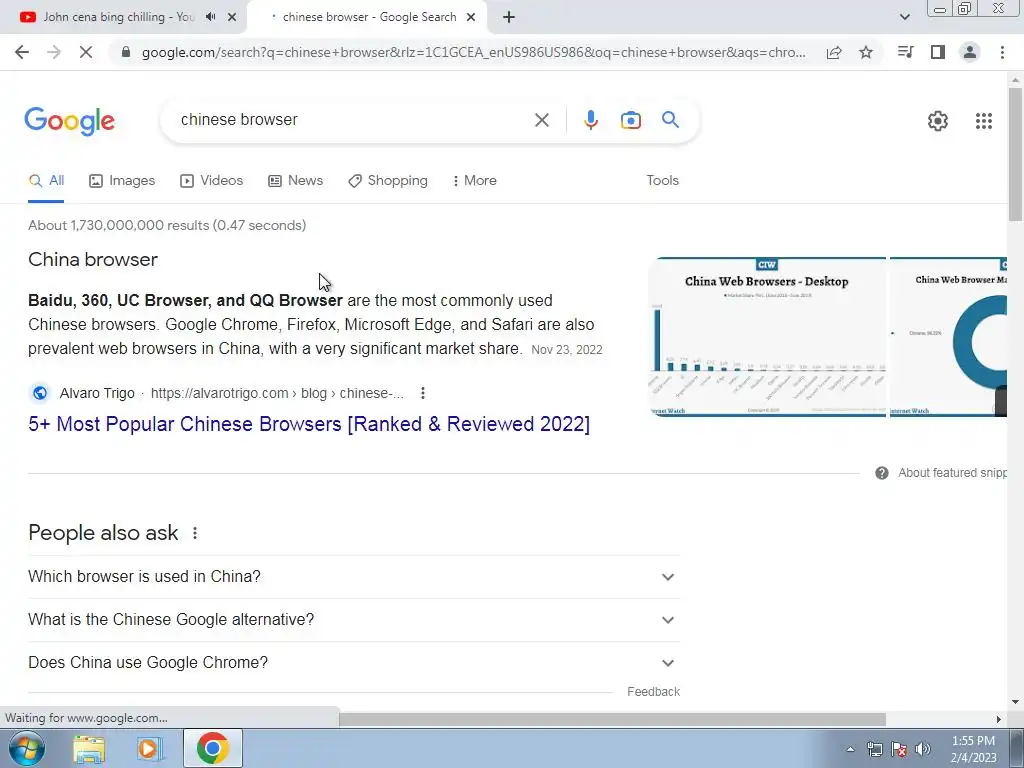Click the horizontal scrollbar thumb
The image size is (1024, 768).
click(612, 719)
